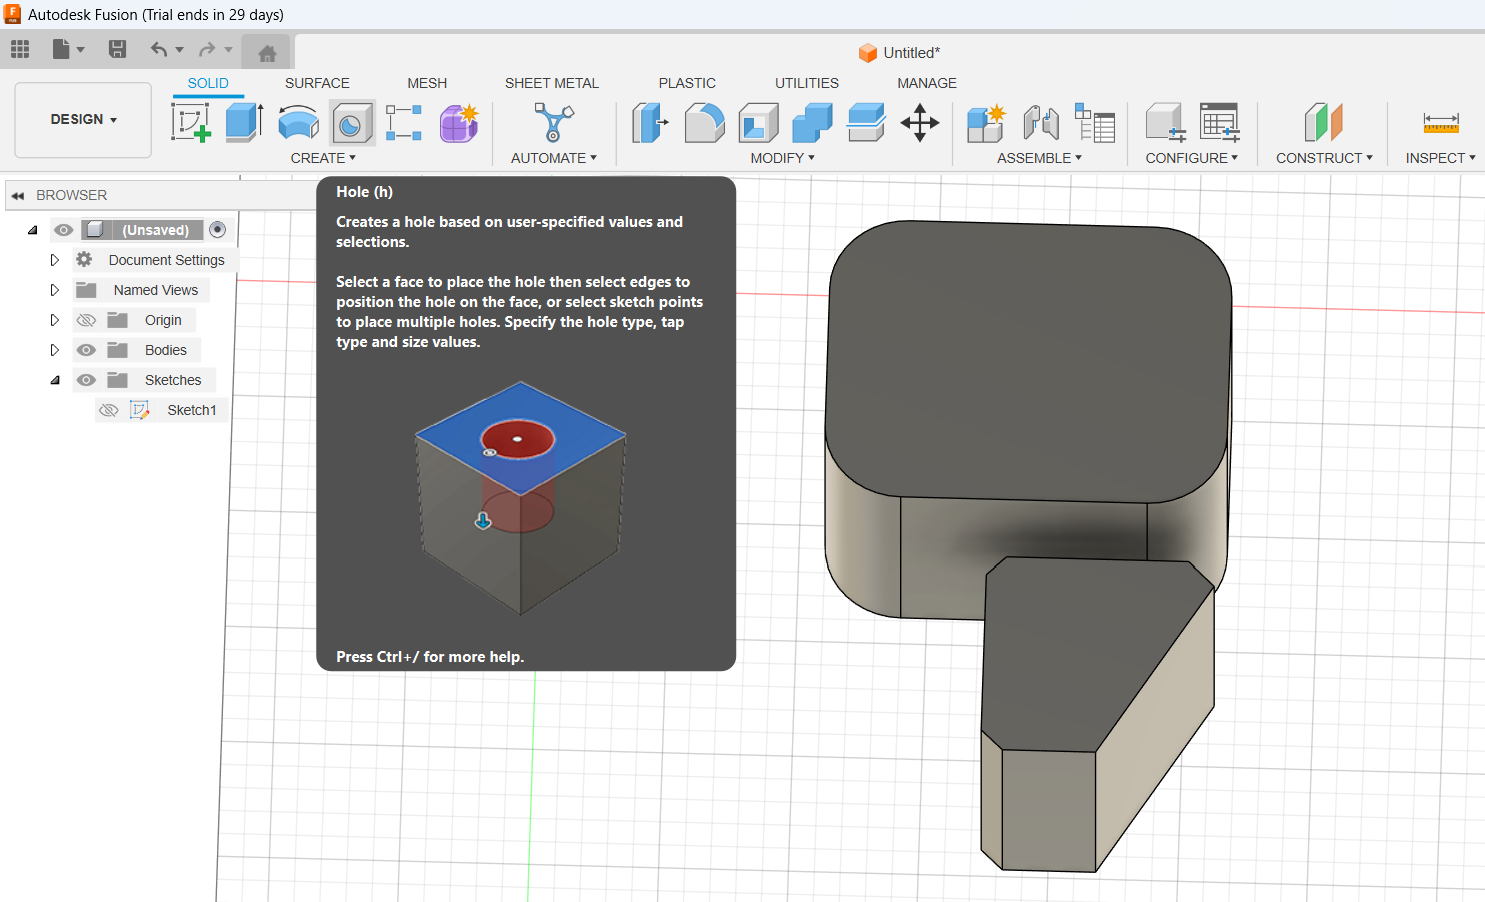Select the Rectangular Pattern tool

tap(404, 123)
